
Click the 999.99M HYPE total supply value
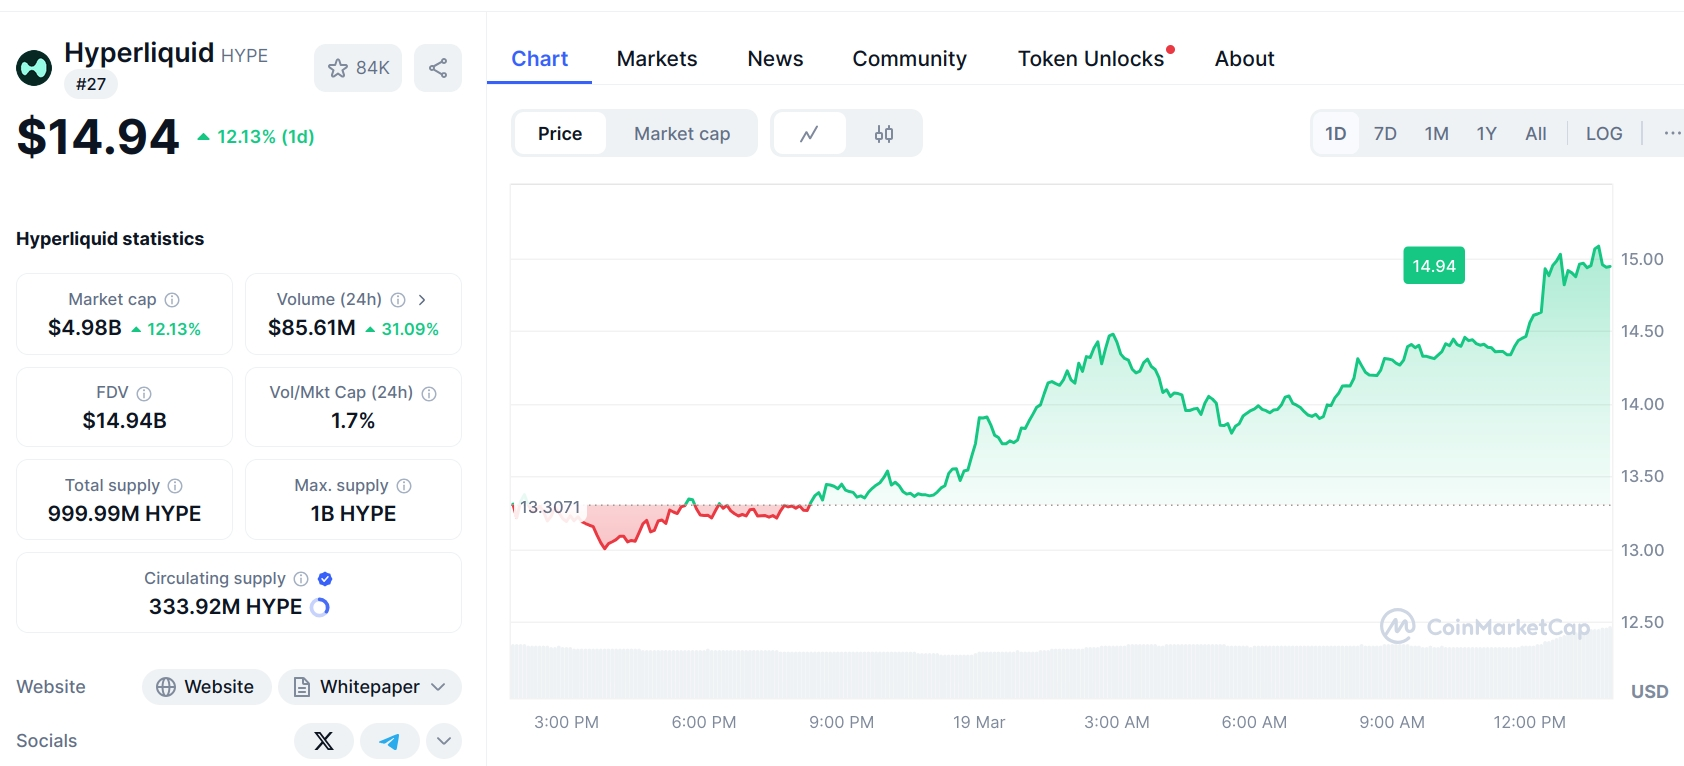[125, 514]
